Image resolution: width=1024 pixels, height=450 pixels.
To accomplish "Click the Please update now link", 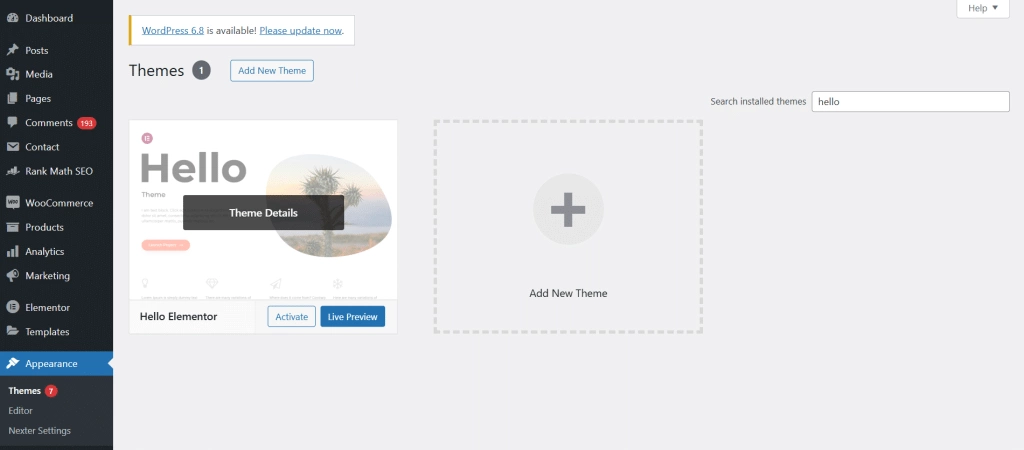I will 300,30.
